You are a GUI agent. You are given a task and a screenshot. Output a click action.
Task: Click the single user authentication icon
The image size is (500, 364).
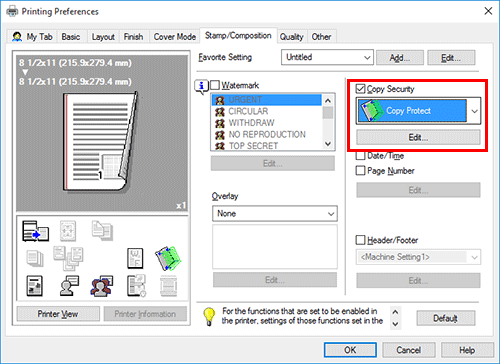tap(69, 286)
